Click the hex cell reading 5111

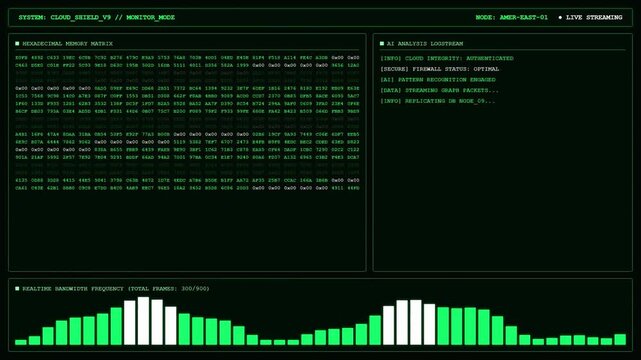(179, 65)
